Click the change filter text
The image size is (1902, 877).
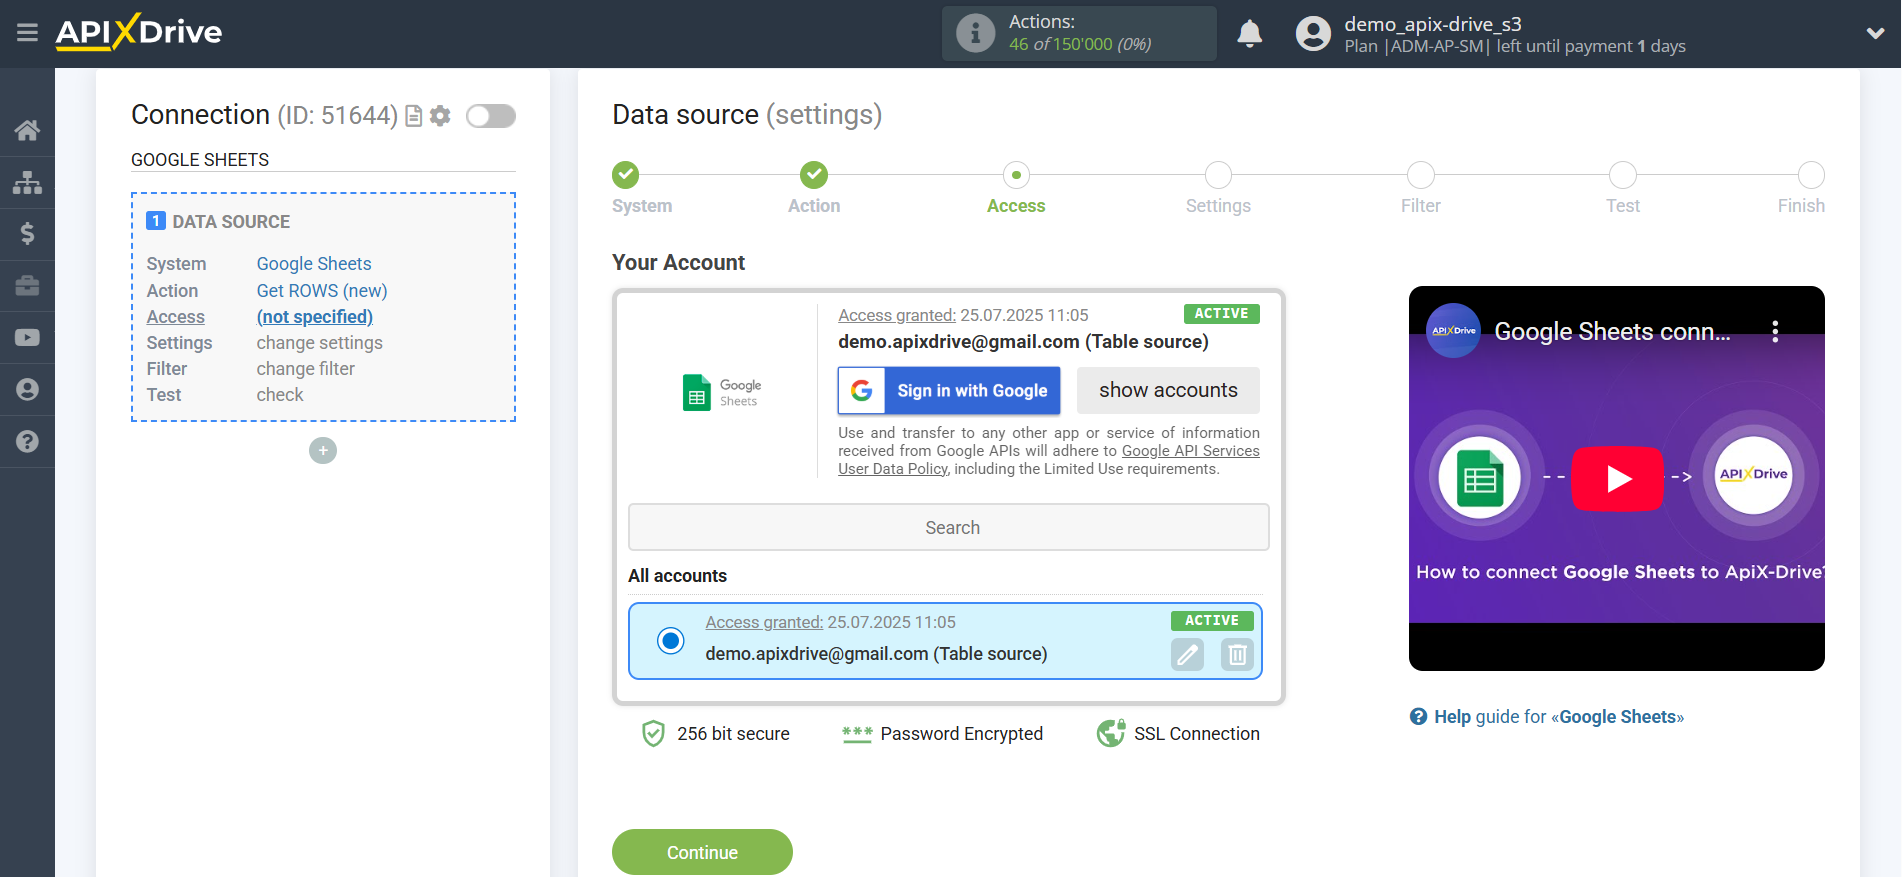(306, 369)
